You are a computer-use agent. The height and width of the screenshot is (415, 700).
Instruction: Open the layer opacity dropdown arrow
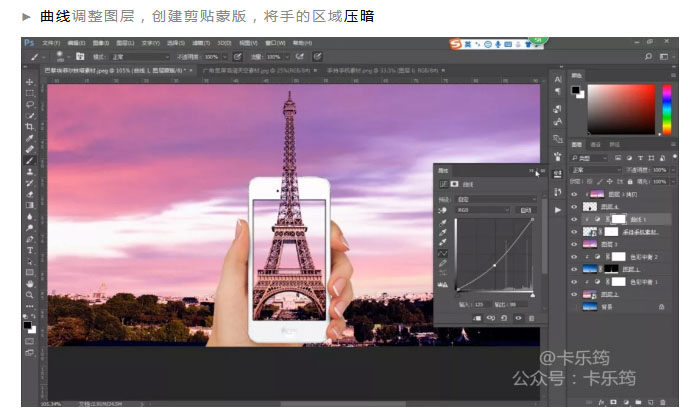(x=673, y=170)
